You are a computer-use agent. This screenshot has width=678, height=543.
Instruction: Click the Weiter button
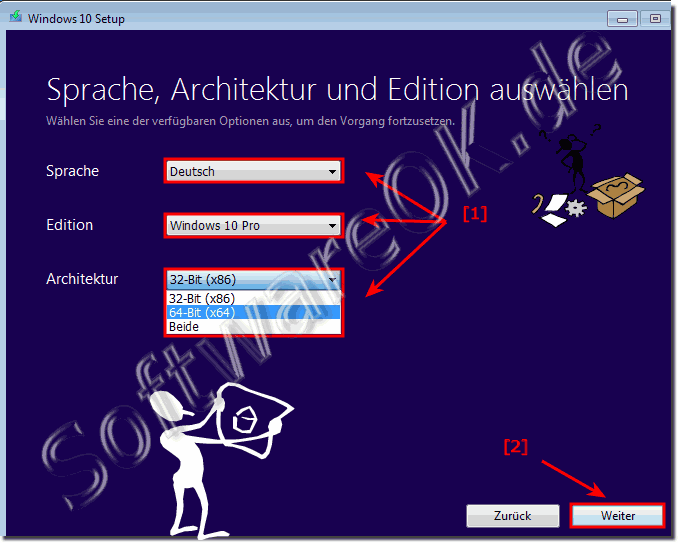(x=617, y=515)
